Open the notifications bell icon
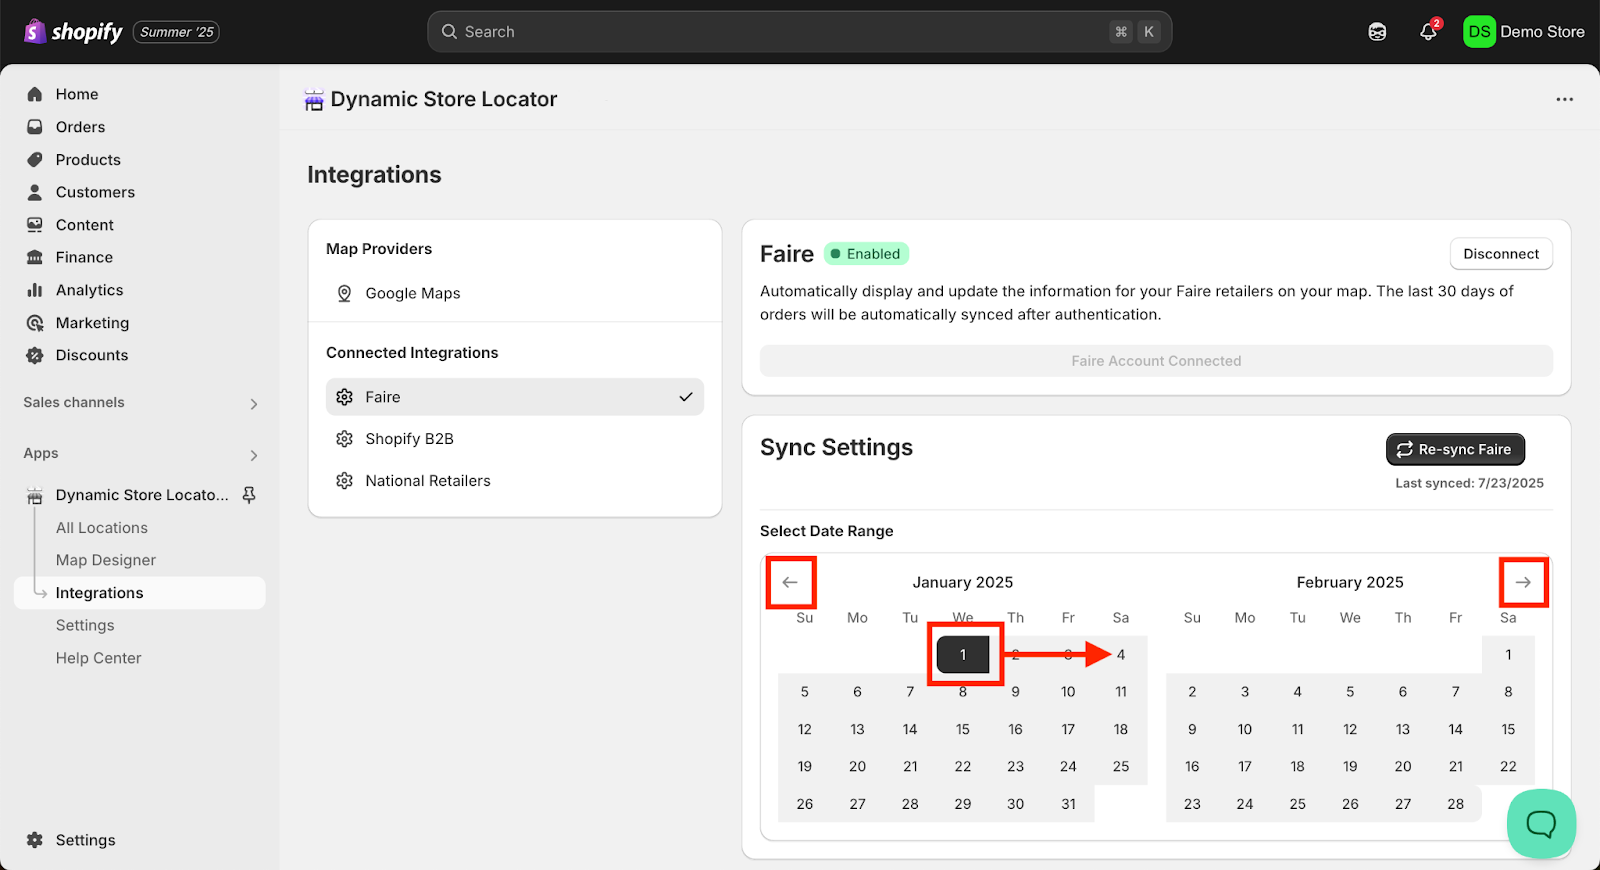The width and height of the screenshot is (1600, 870). [x=1428, y=32]
